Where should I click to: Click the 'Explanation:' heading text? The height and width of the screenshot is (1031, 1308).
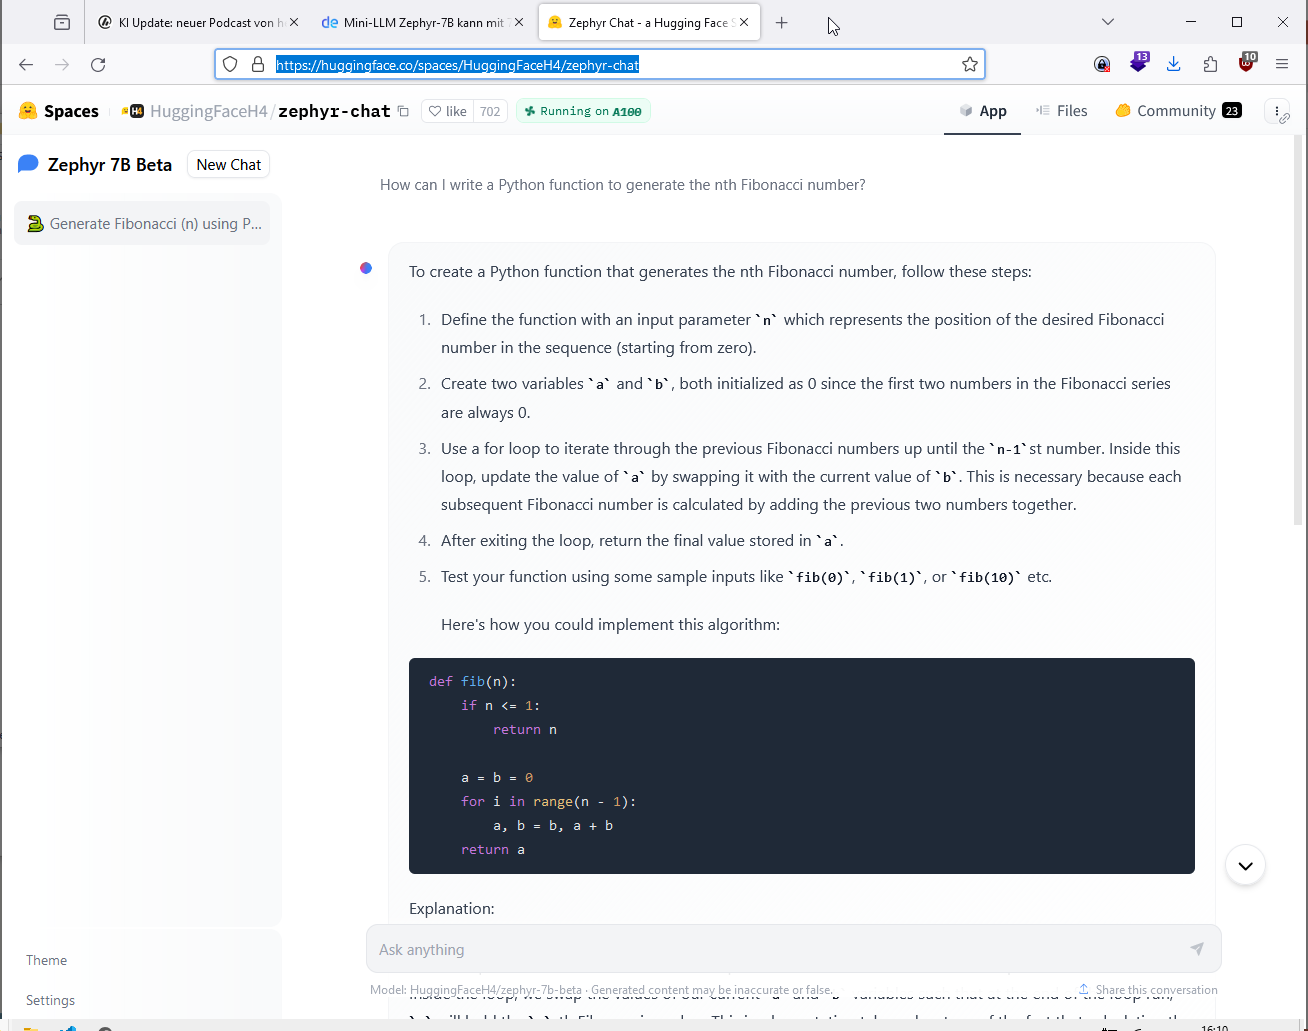click(x=452, y=908)
